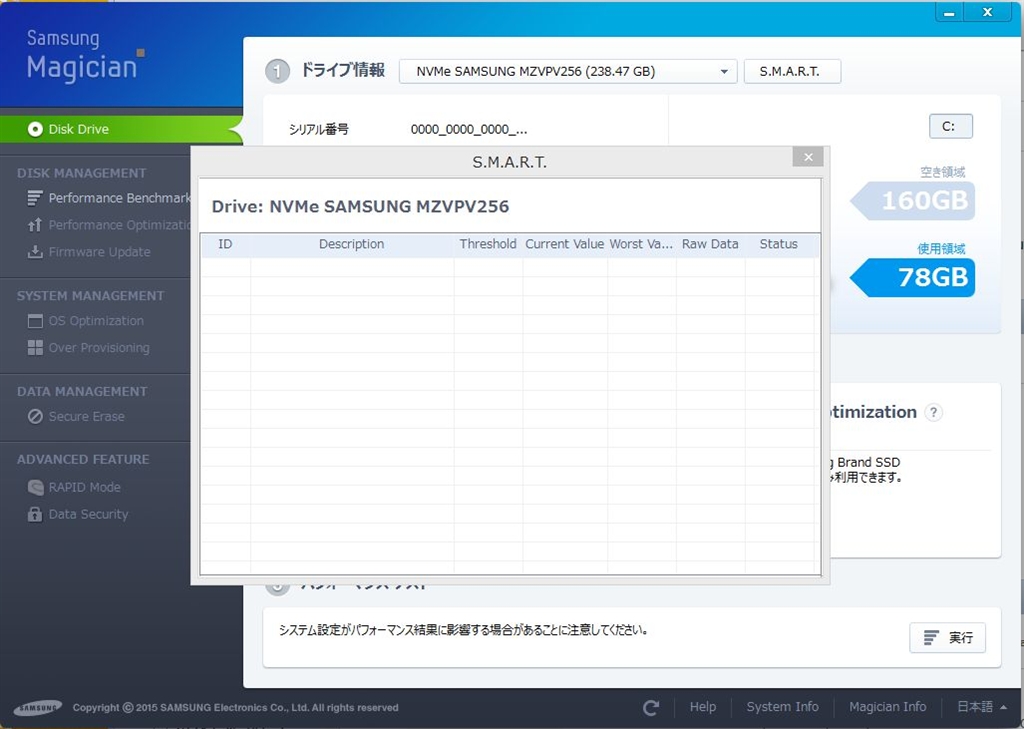Click the S.M.A.R.T. button

click(x=792, y=72)
